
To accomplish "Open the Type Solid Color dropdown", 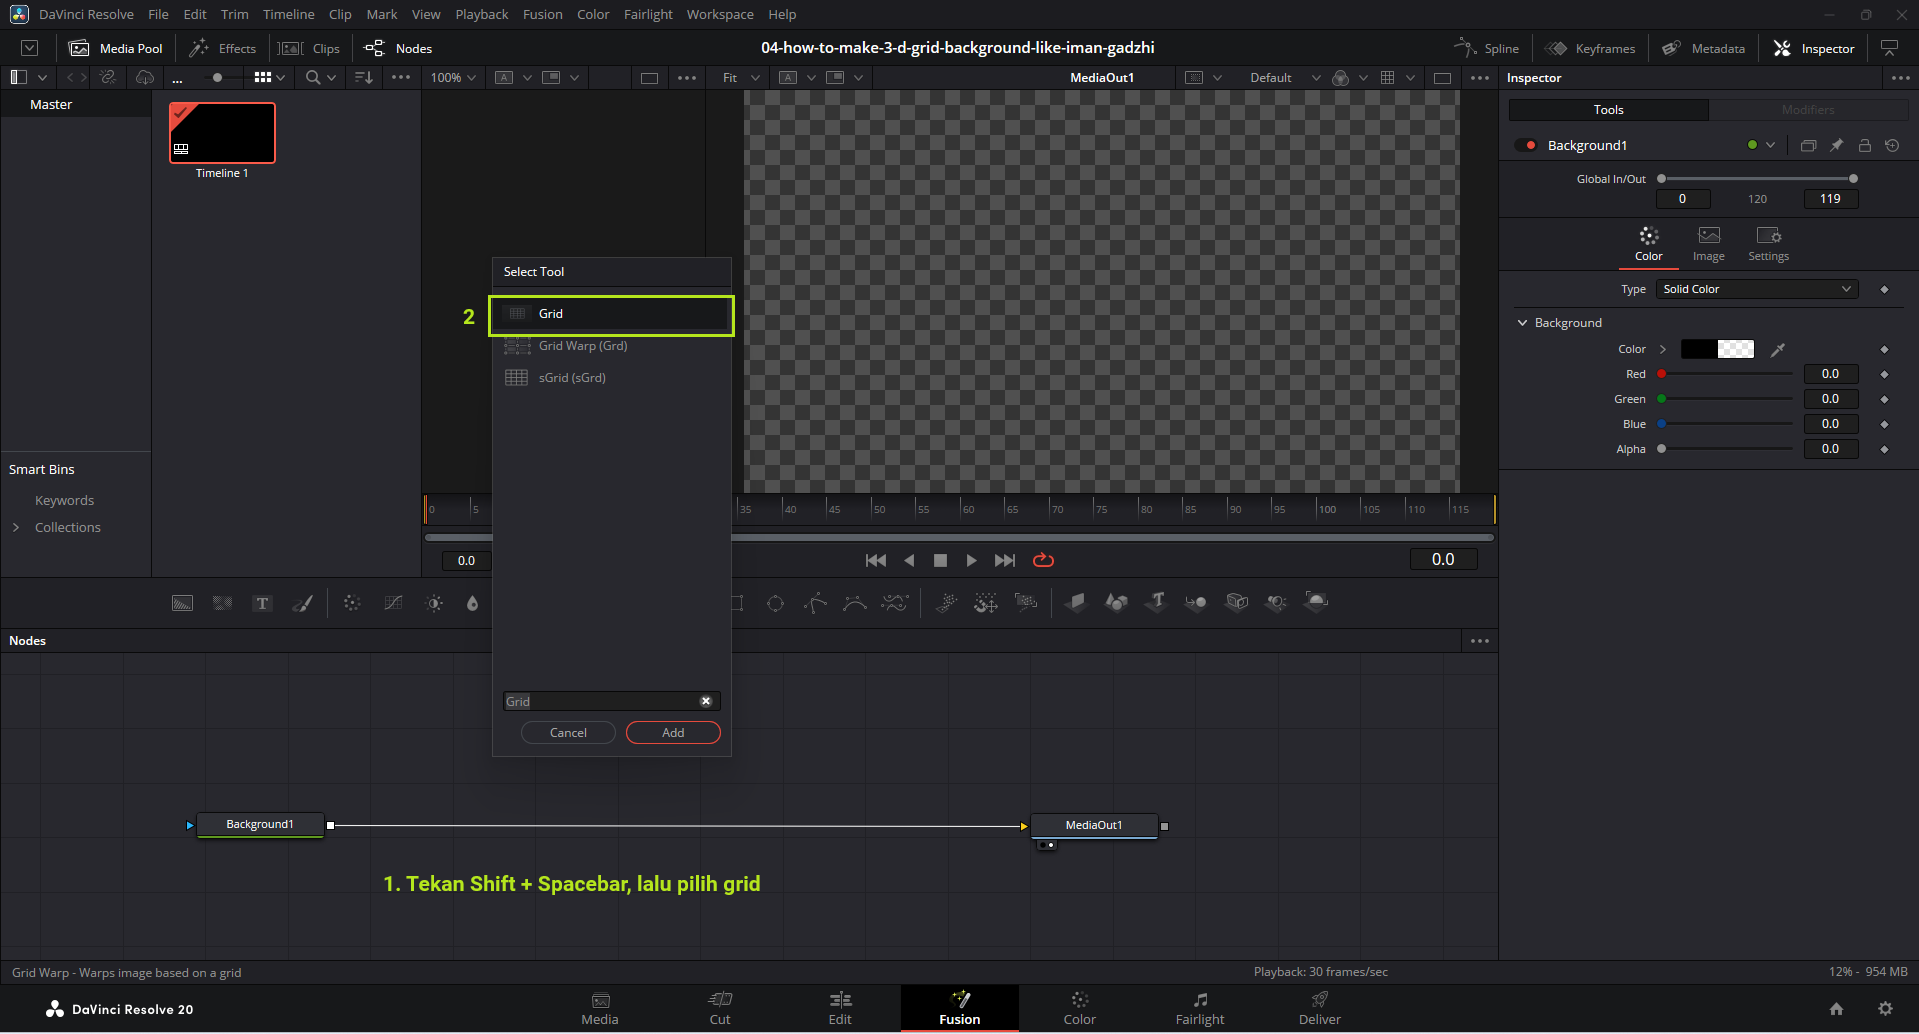I will [x=1756, y=289].
